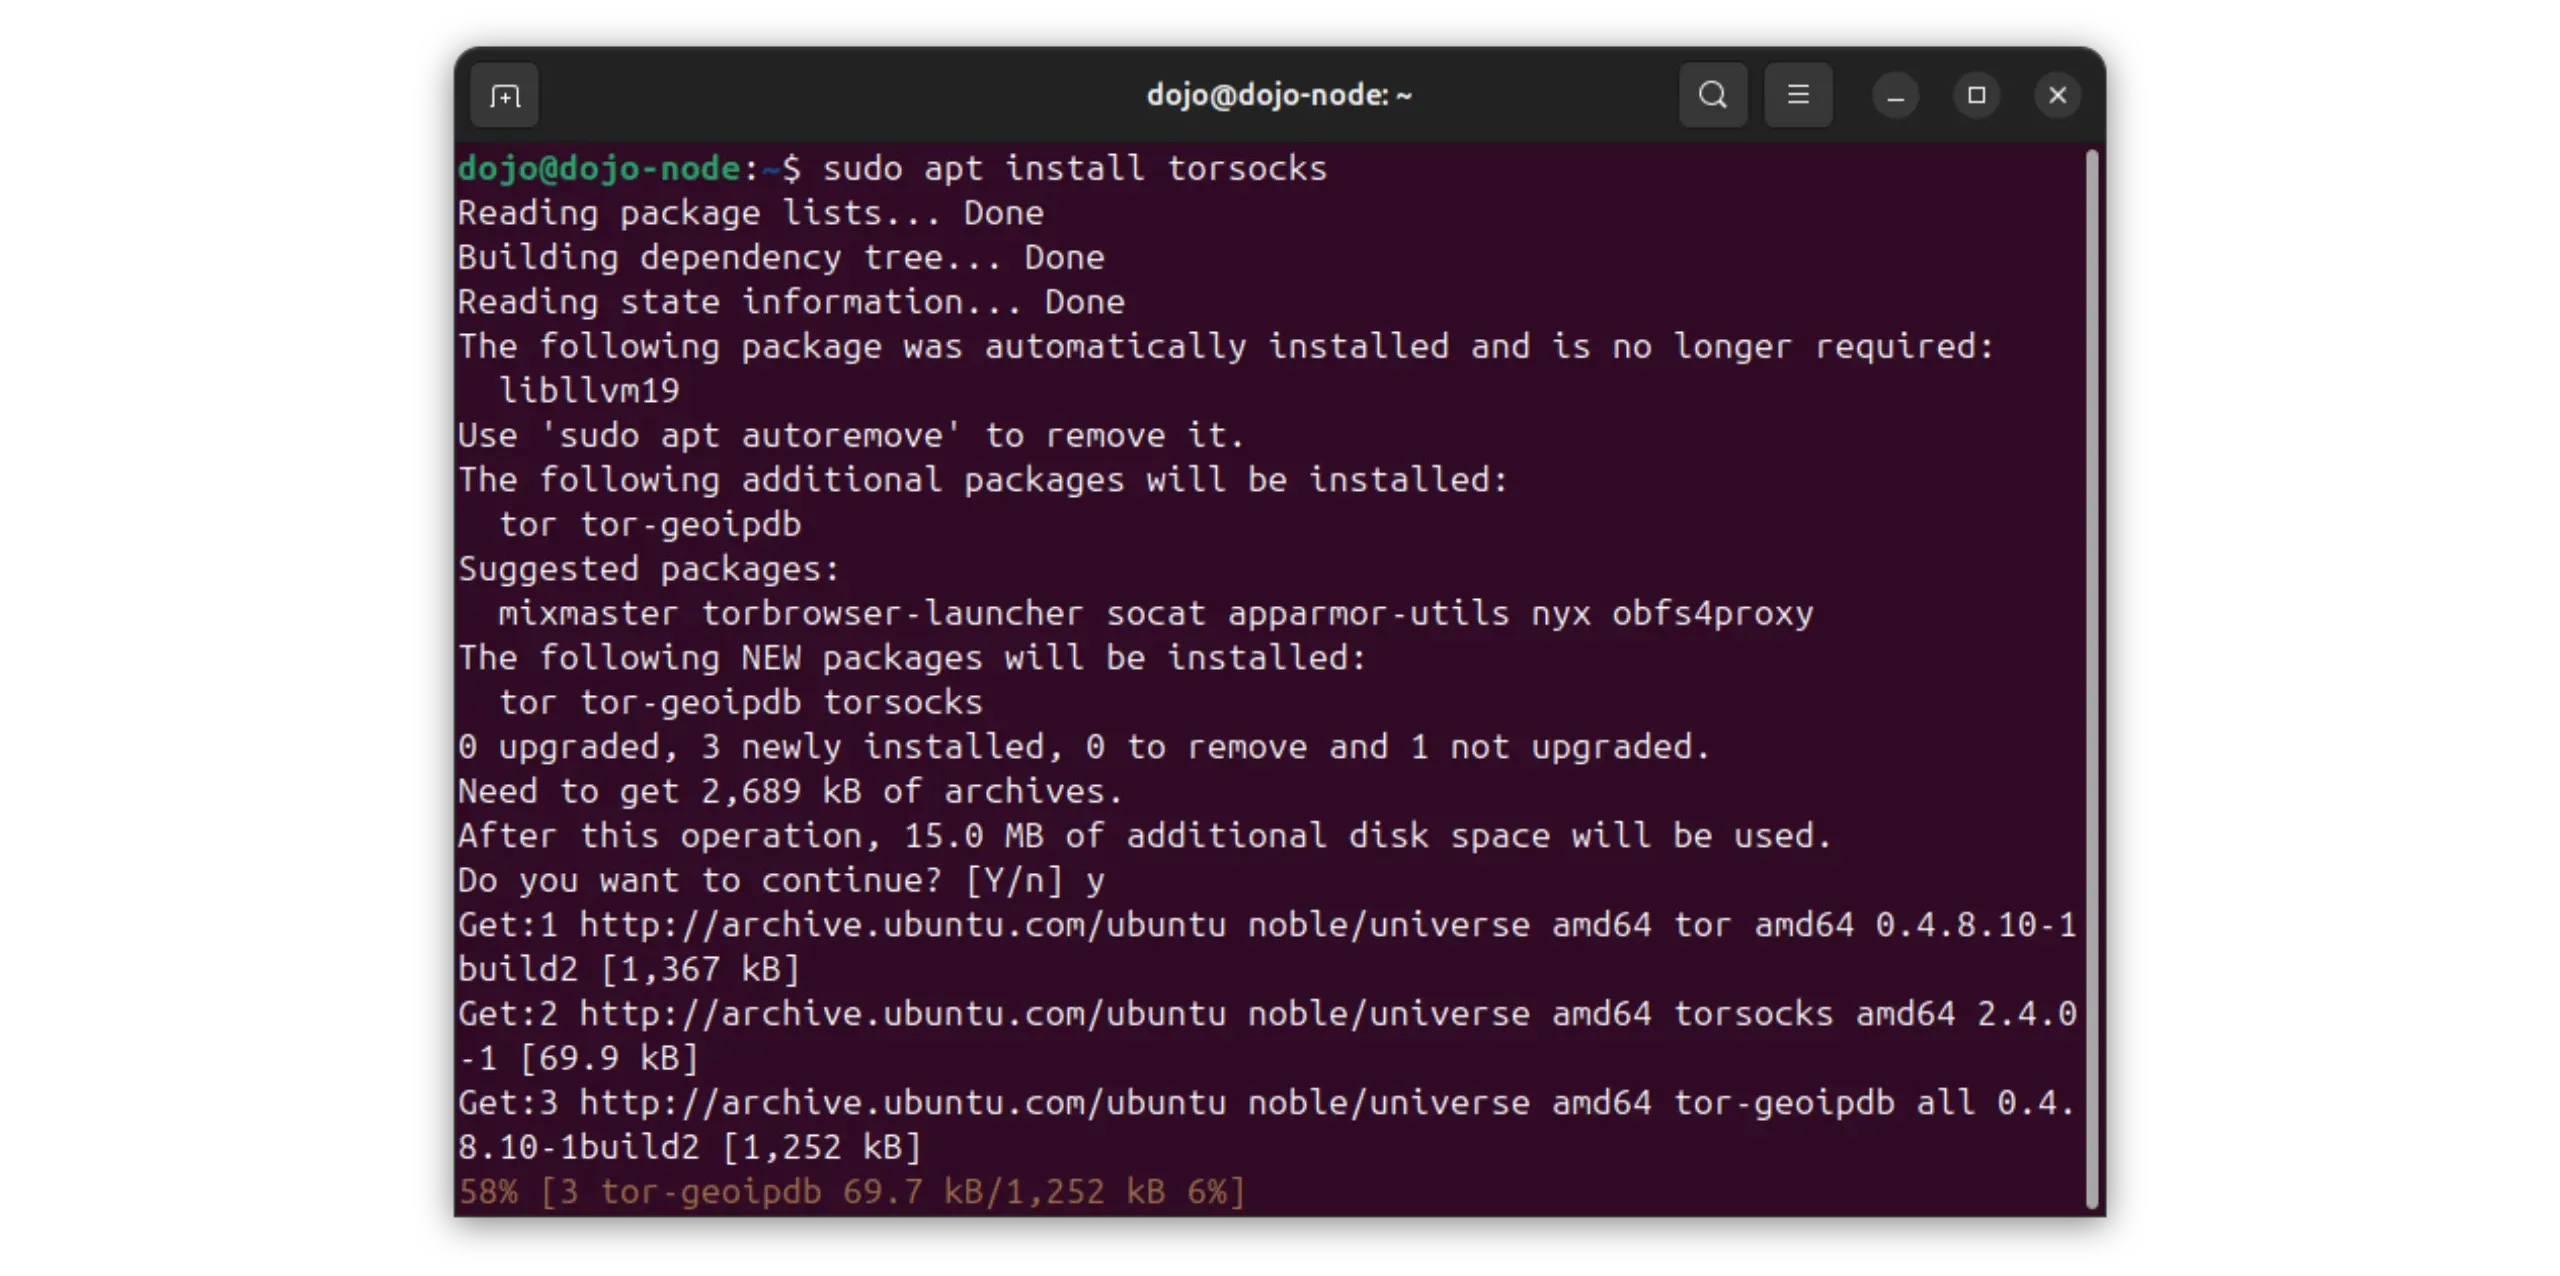Screen dimensions: 2560x1276
Task: Click the obfs4proxy suggested package
Action: tap(1712, 614)
